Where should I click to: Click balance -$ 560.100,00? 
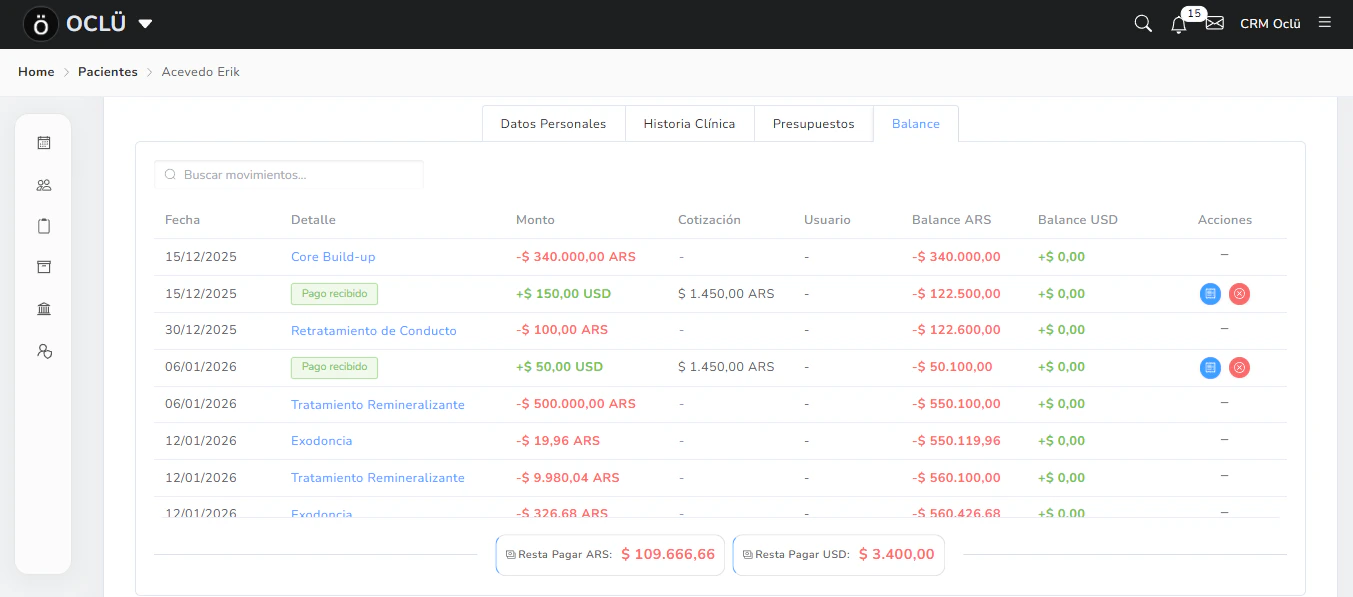coord(956,478)
